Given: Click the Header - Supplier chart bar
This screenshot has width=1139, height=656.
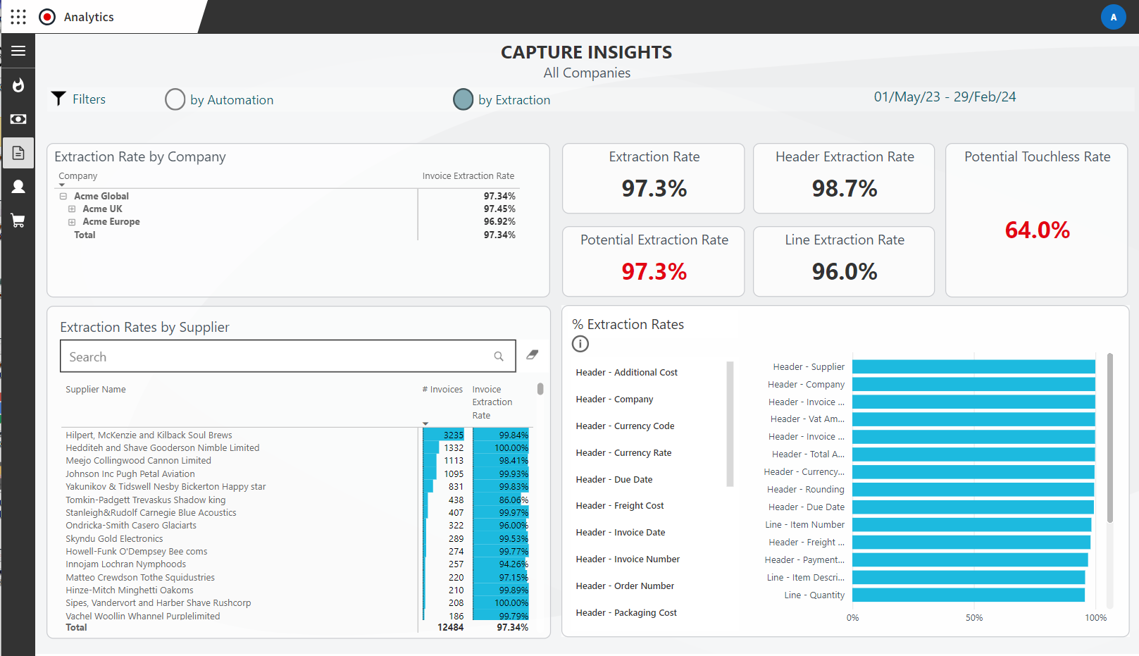Looking at the screenshot, I should tap(973, 367).
